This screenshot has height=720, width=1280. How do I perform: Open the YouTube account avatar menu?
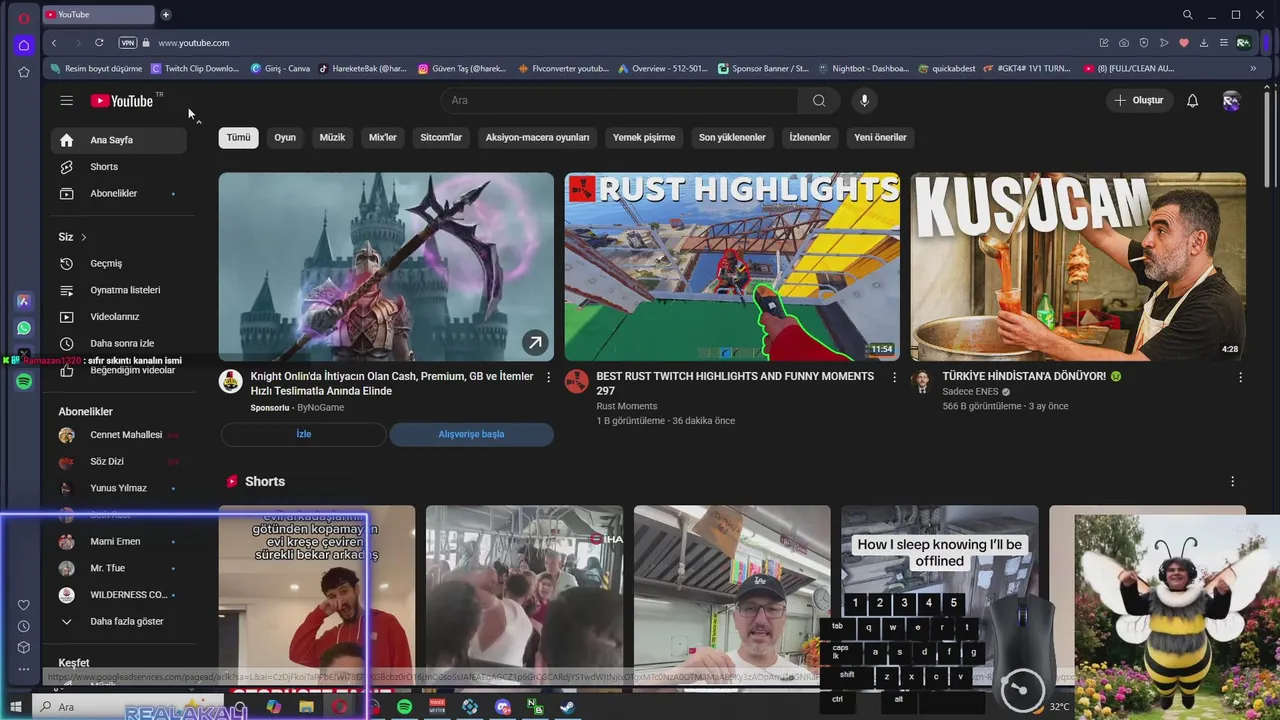click(x=1231, y=100)
